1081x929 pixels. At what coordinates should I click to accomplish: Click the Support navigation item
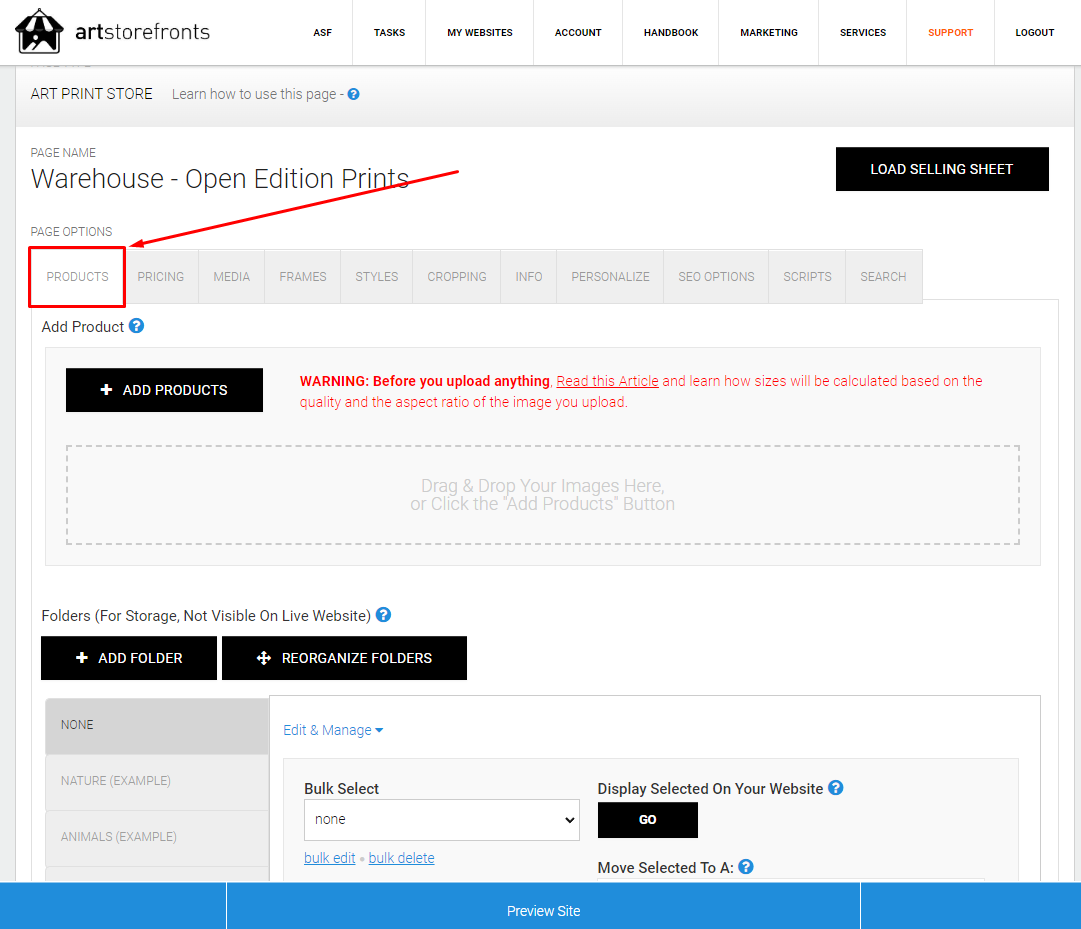point(950,32)
